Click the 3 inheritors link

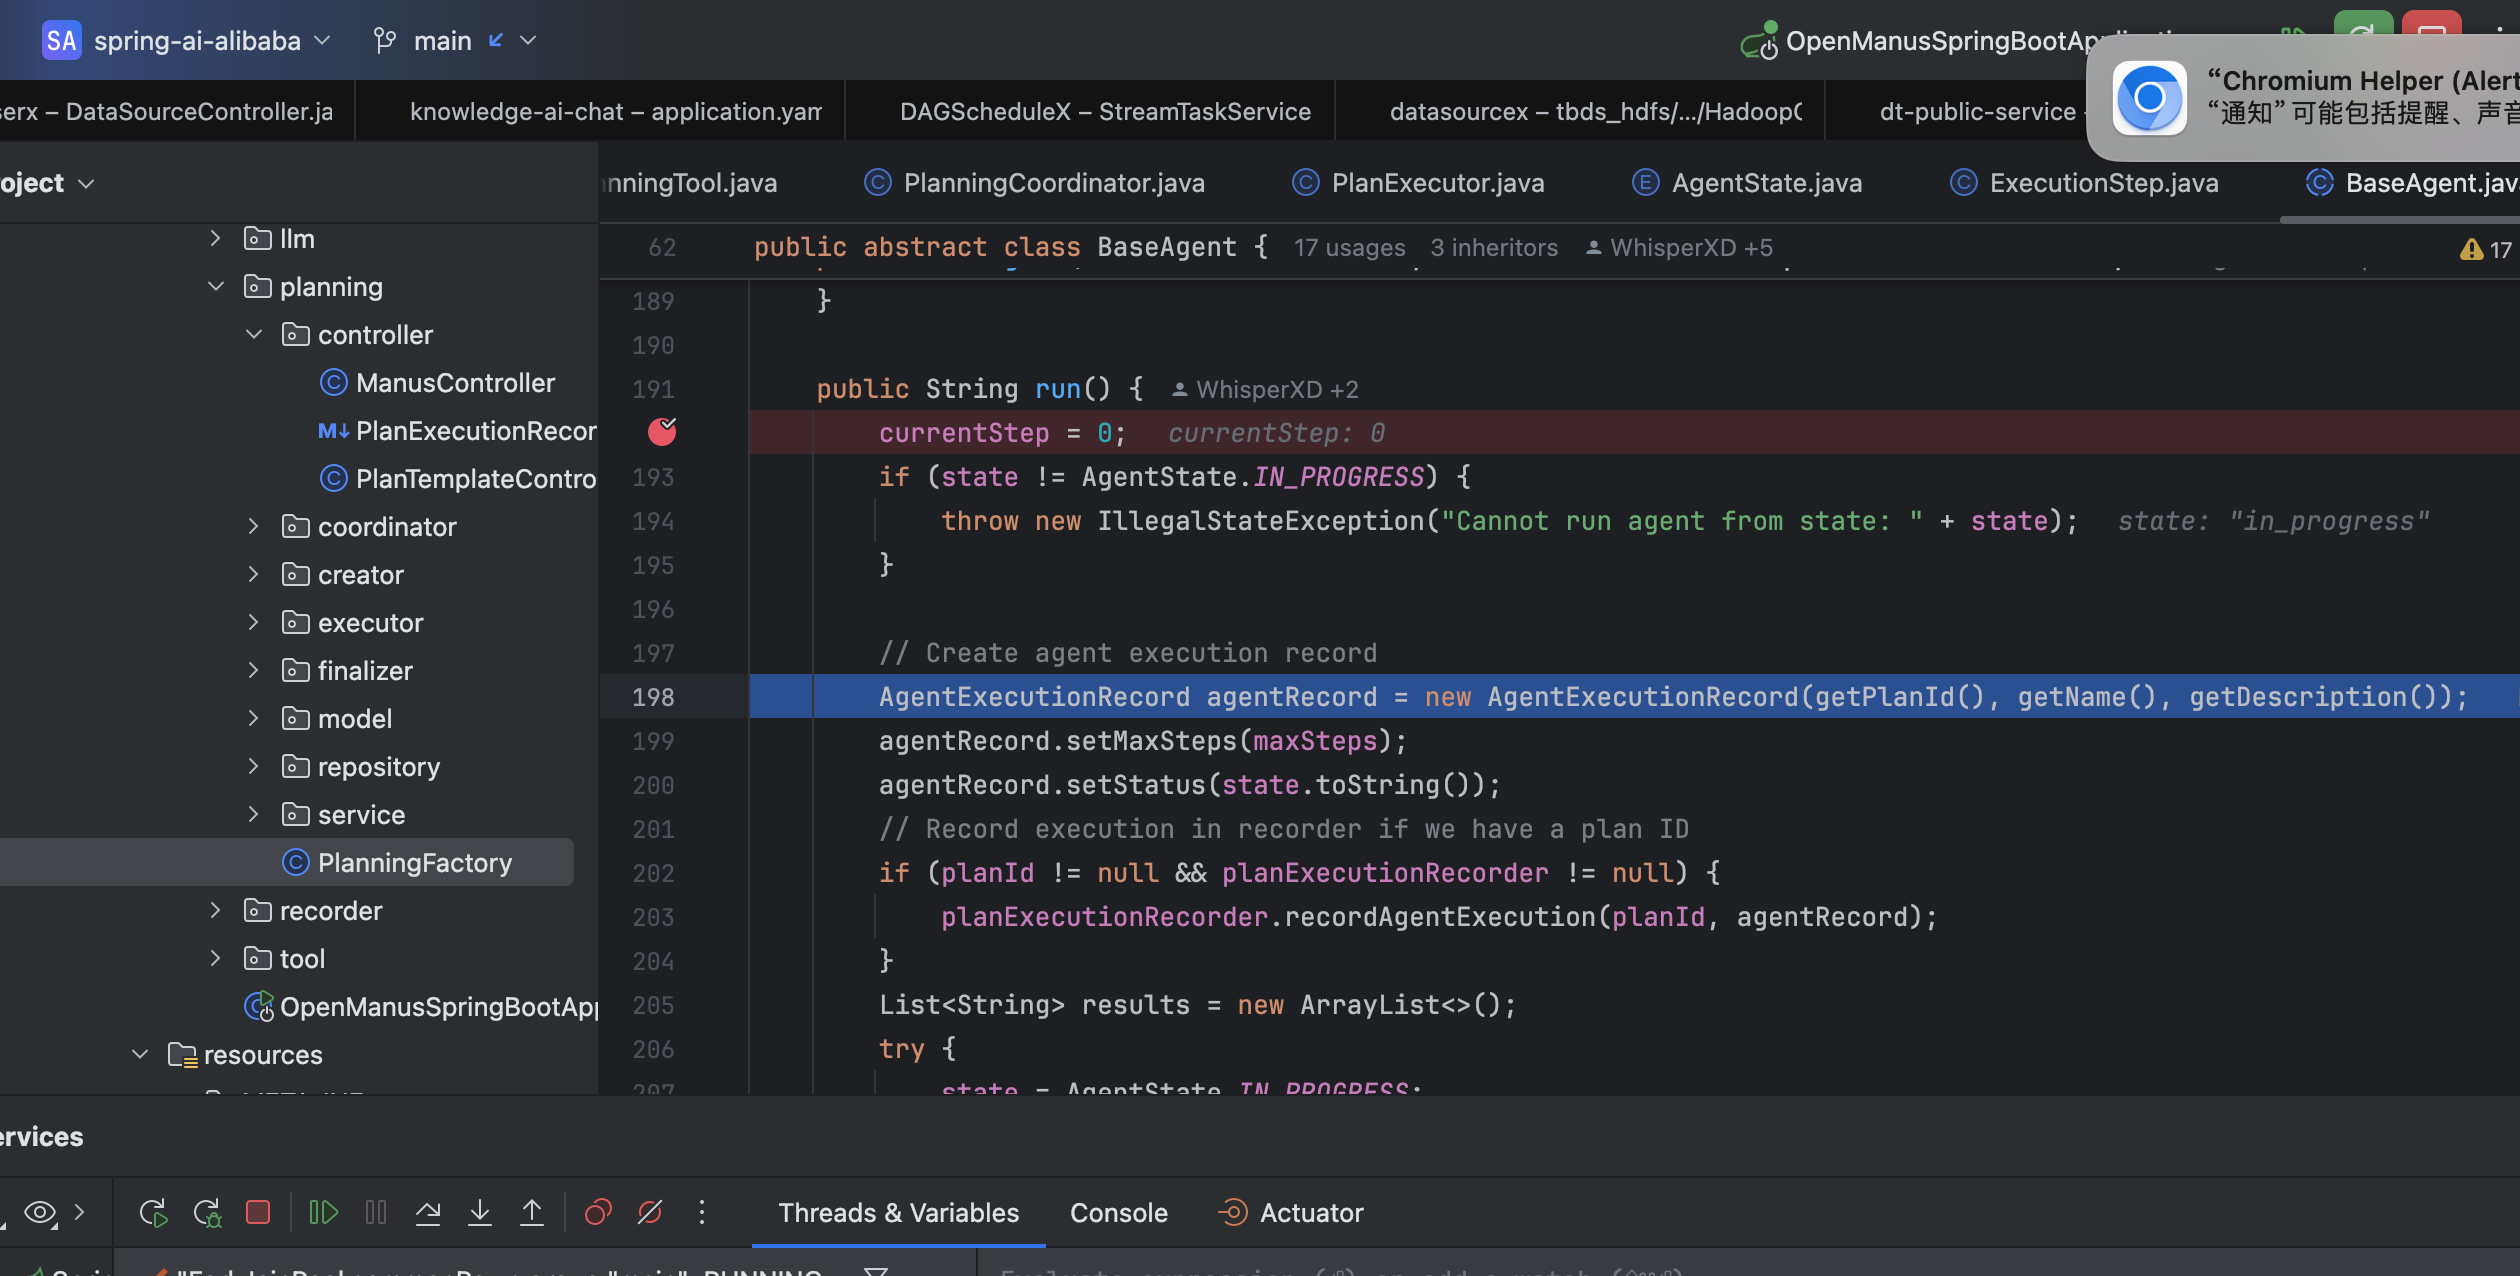coord(1494,248)
